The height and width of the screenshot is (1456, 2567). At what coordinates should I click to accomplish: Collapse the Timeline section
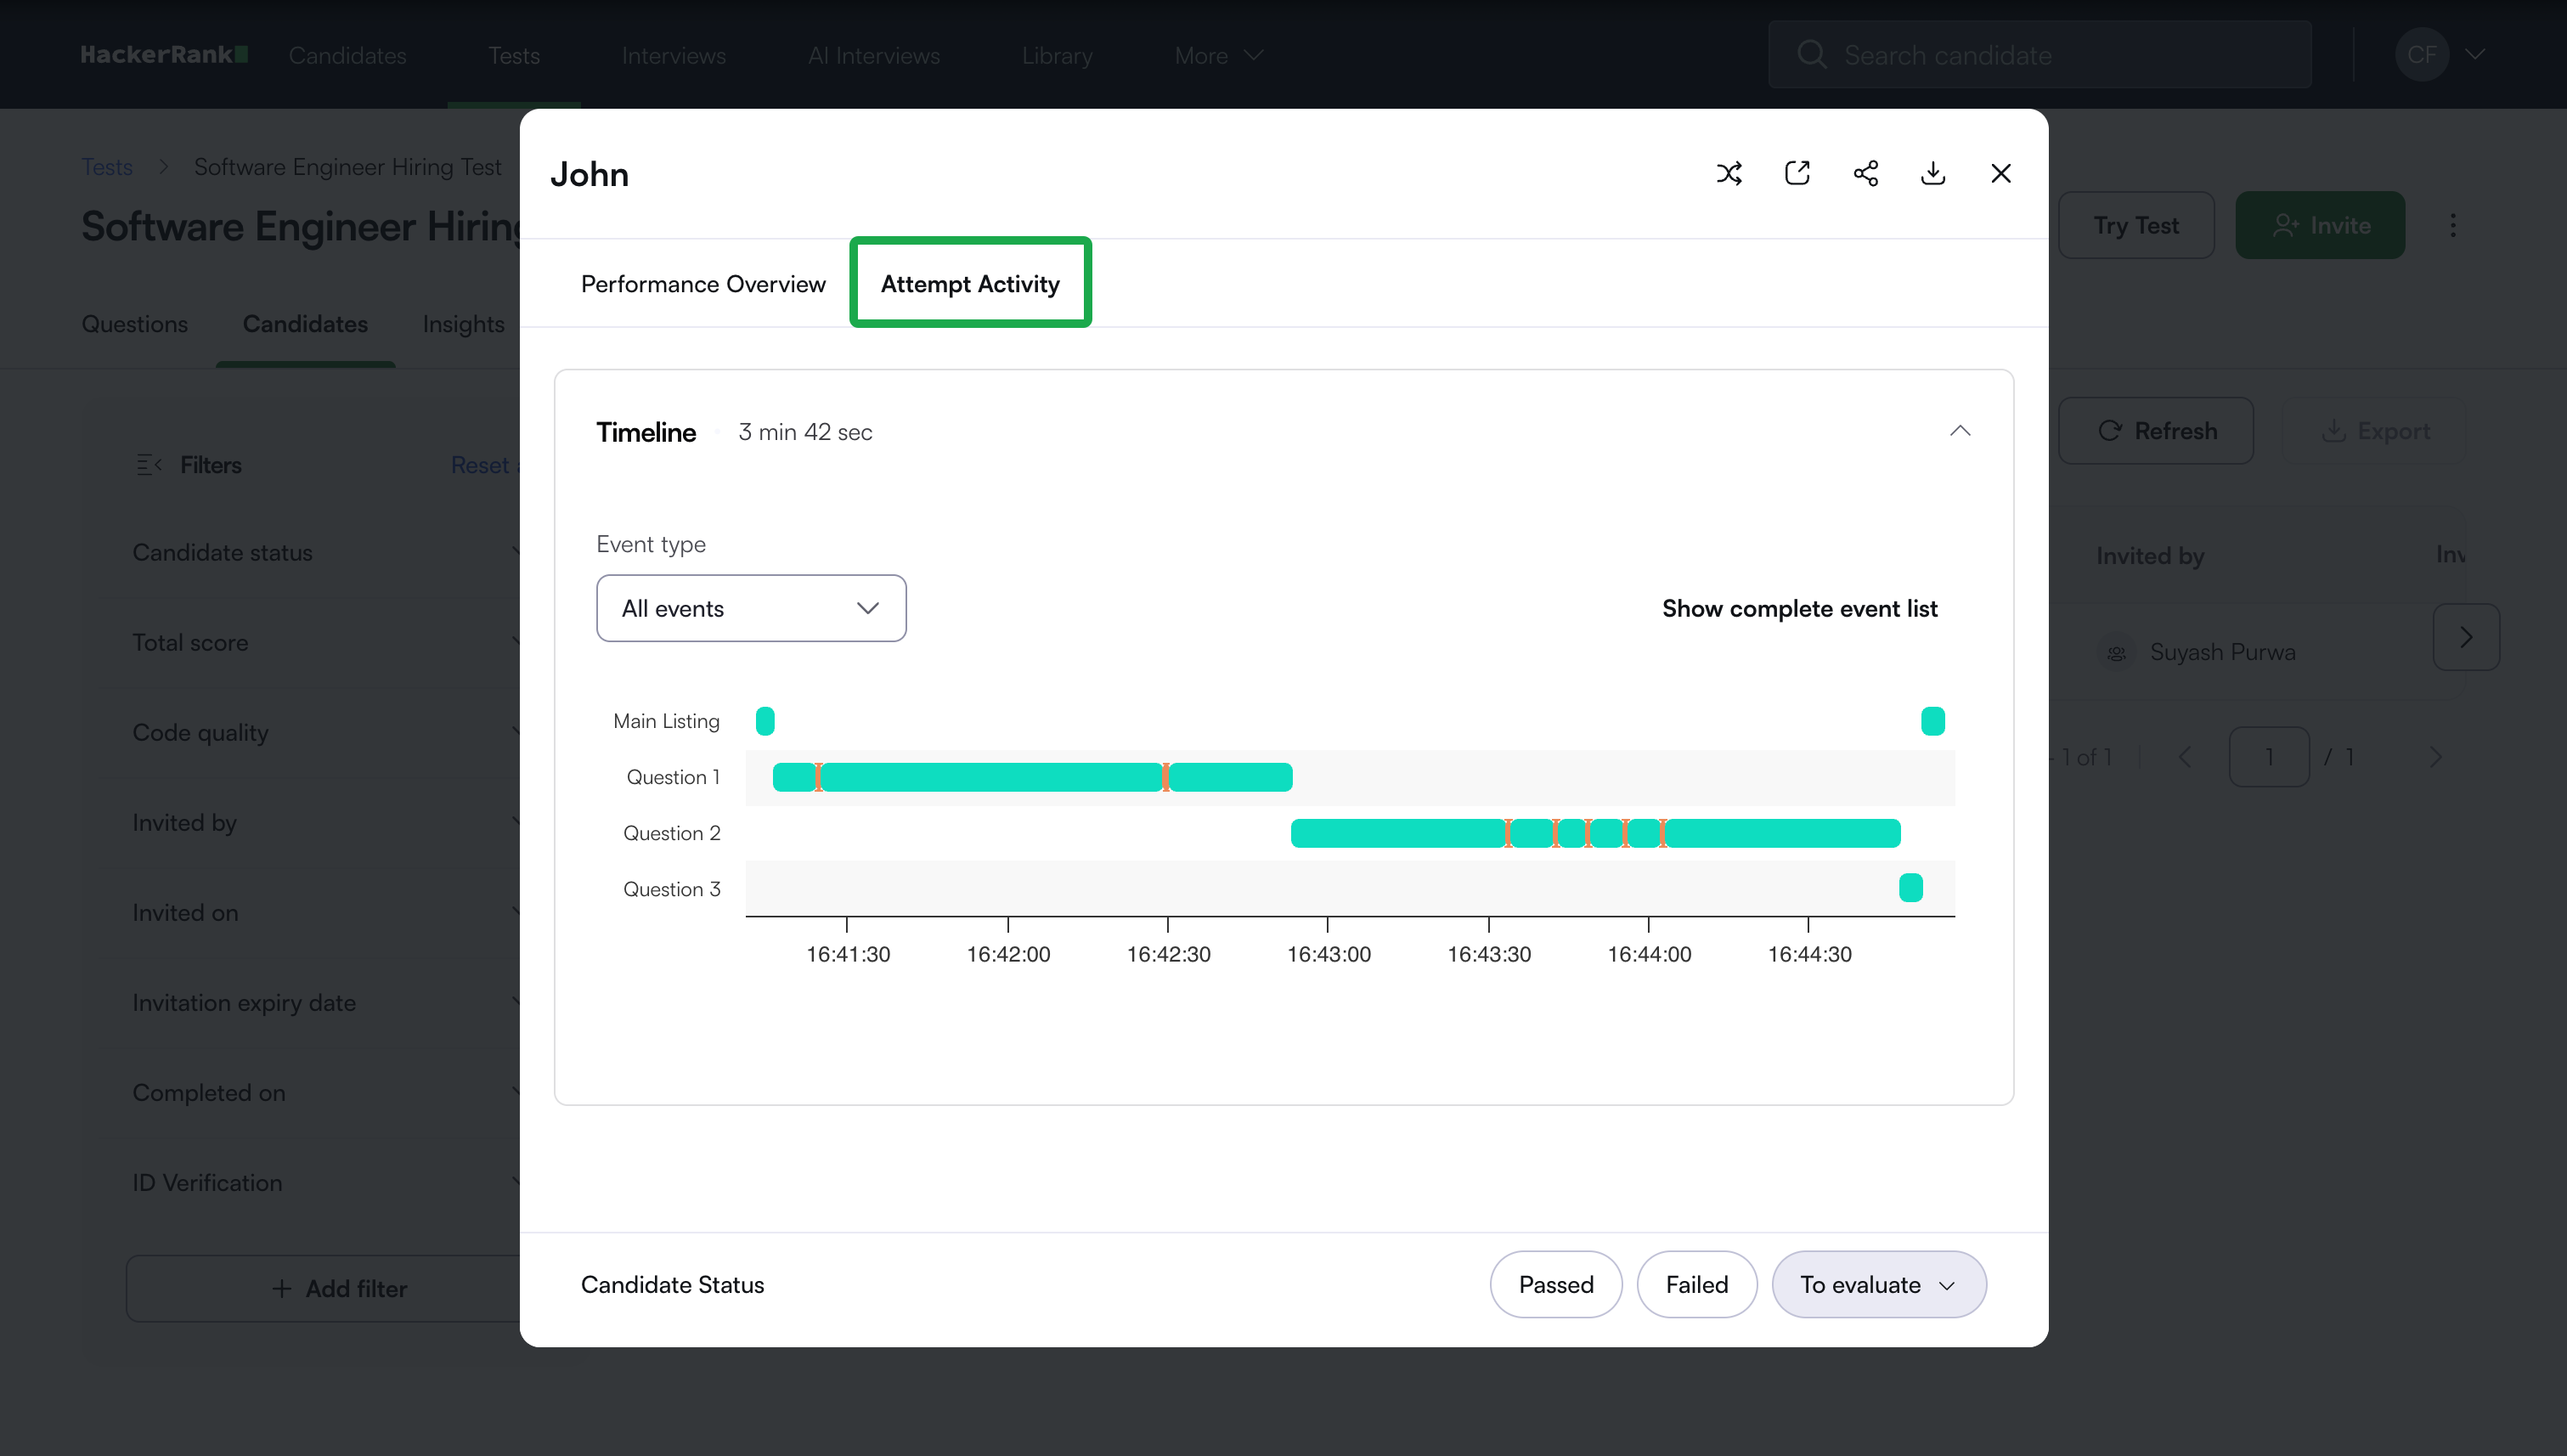[x=1959, y=431]
